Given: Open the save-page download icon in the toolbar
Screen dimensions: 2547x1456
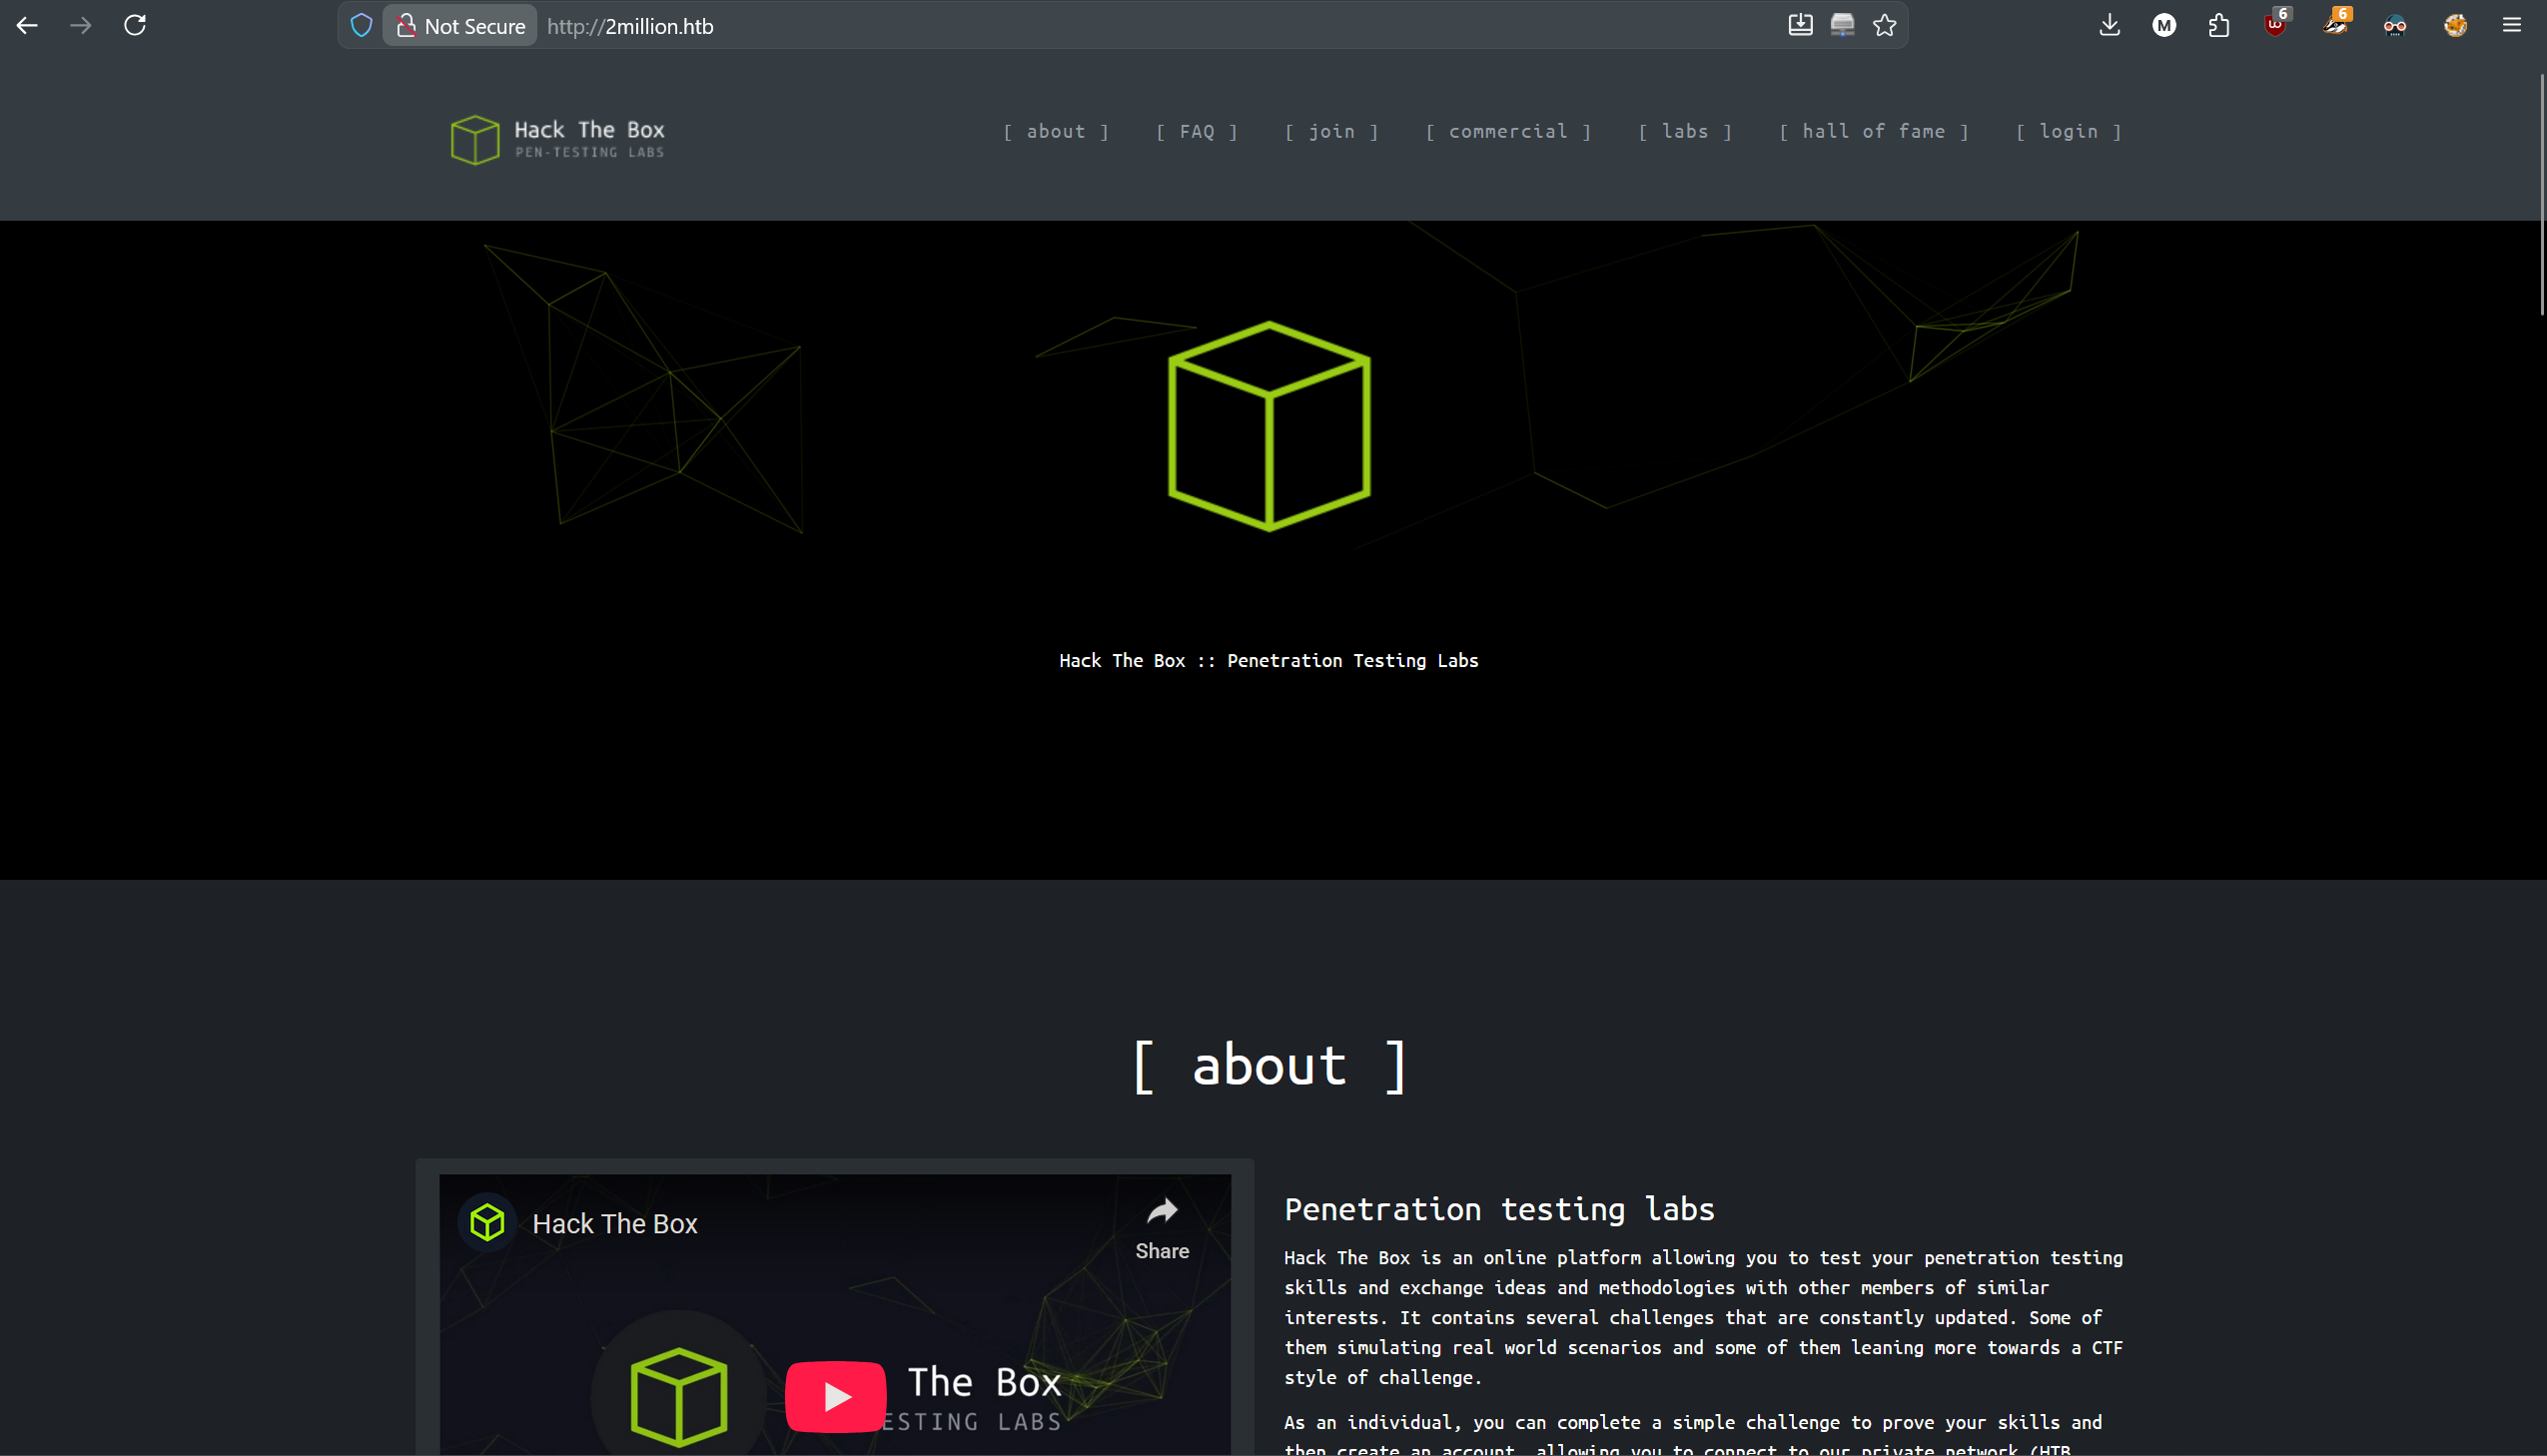Looking at the screenshot, I should tap(1800, 25).
